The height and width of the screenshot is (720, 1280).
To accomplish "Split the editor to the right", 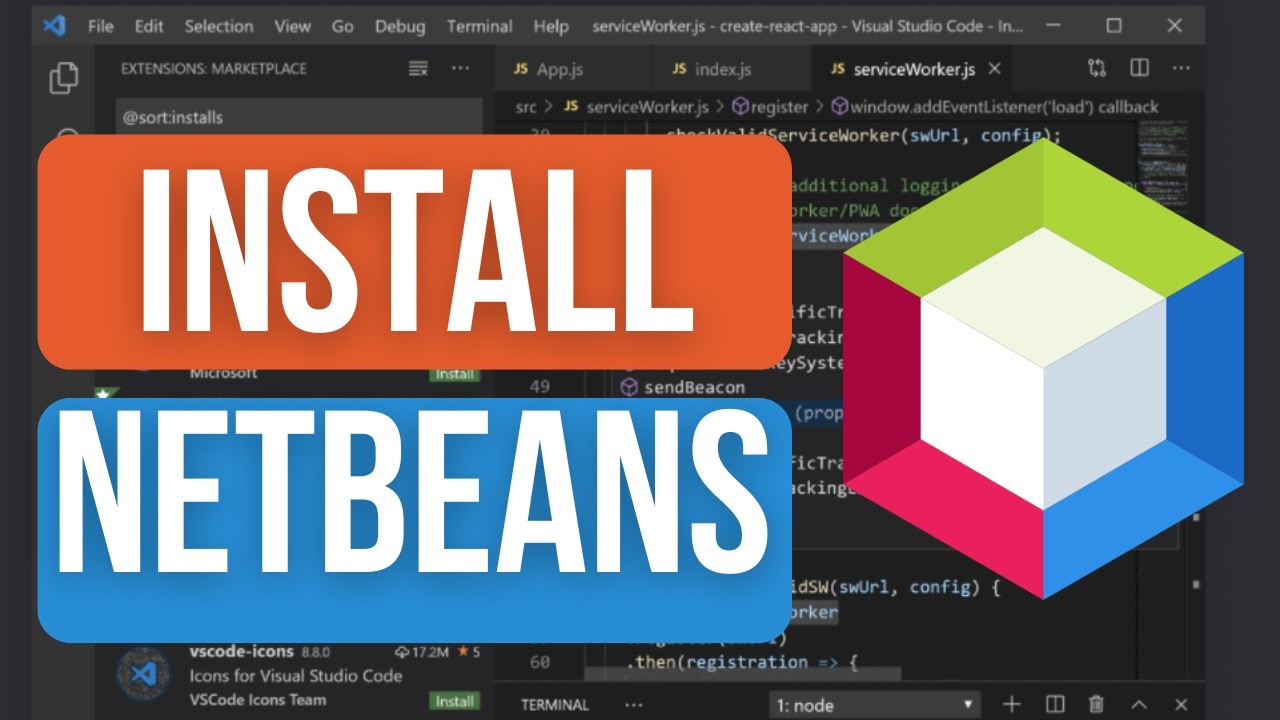I will (1139, 68).
